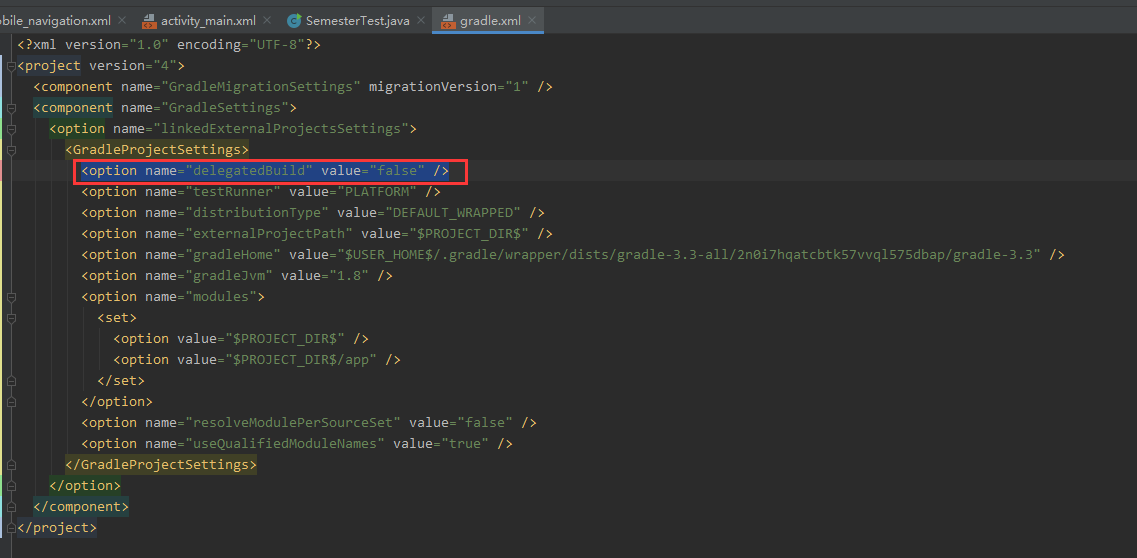The width and height of the screenshot is (1137, 558).
Task: Click the resolveModulePerSourceSet option line
Action: (x=309, y=422)
